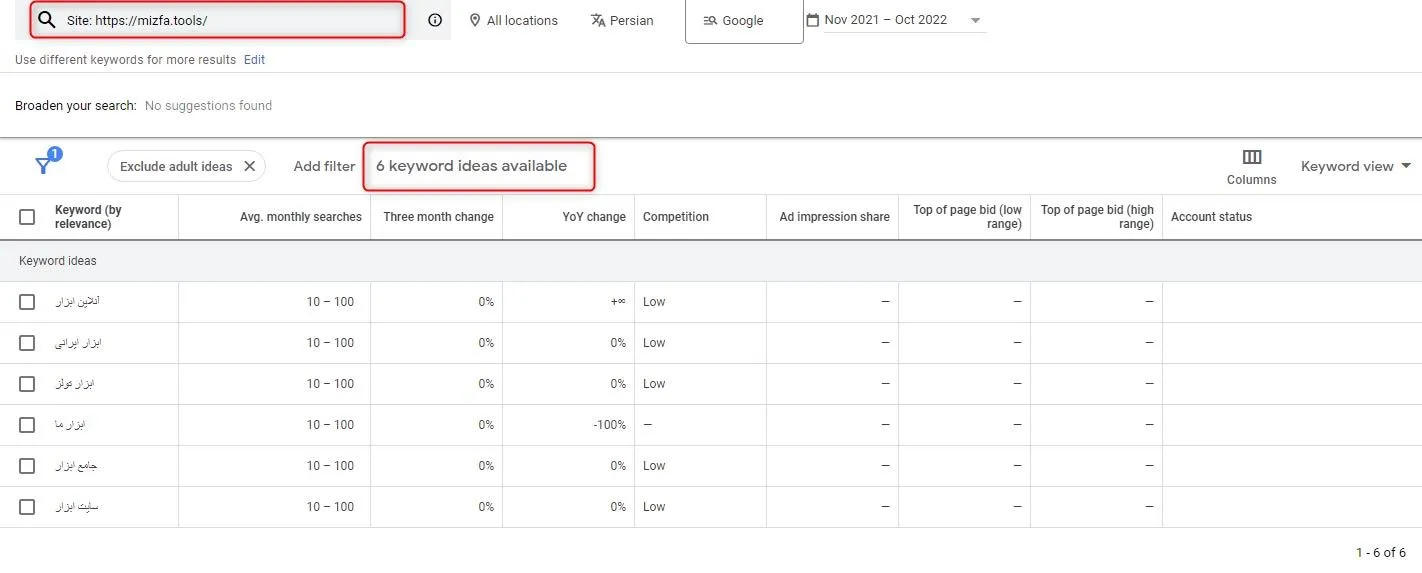Click the language translate icon

[x=598, y=20]
